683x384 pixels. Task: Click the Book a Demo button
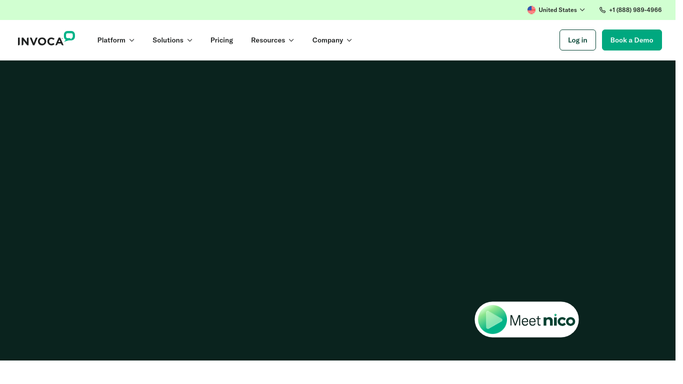[632, 40]
